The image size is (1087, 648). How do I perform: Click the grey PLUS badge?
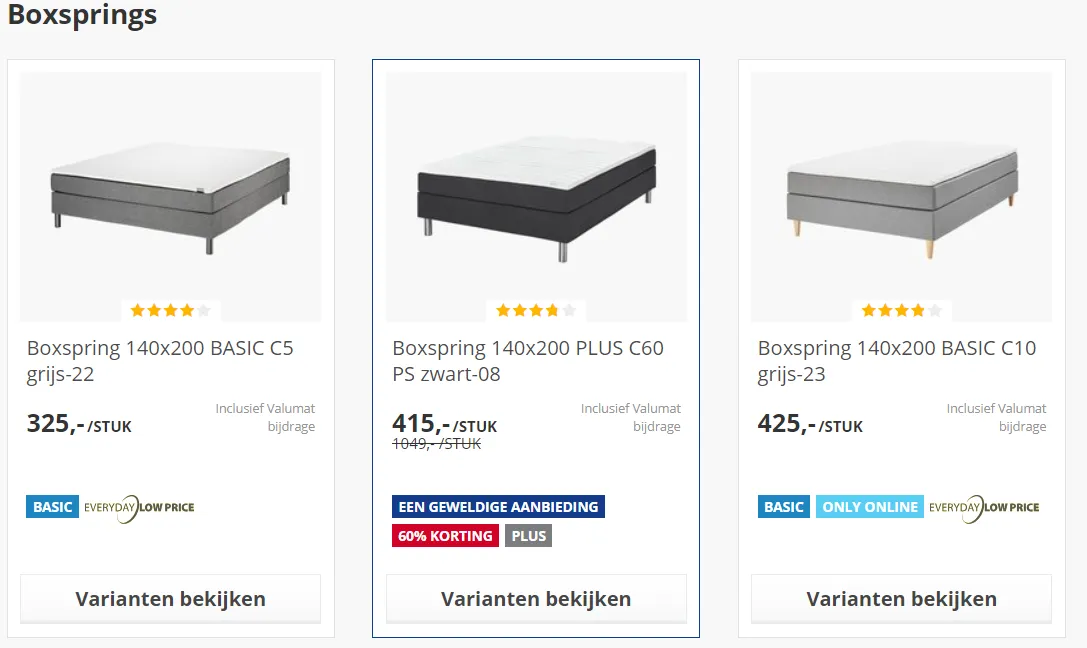528,536
